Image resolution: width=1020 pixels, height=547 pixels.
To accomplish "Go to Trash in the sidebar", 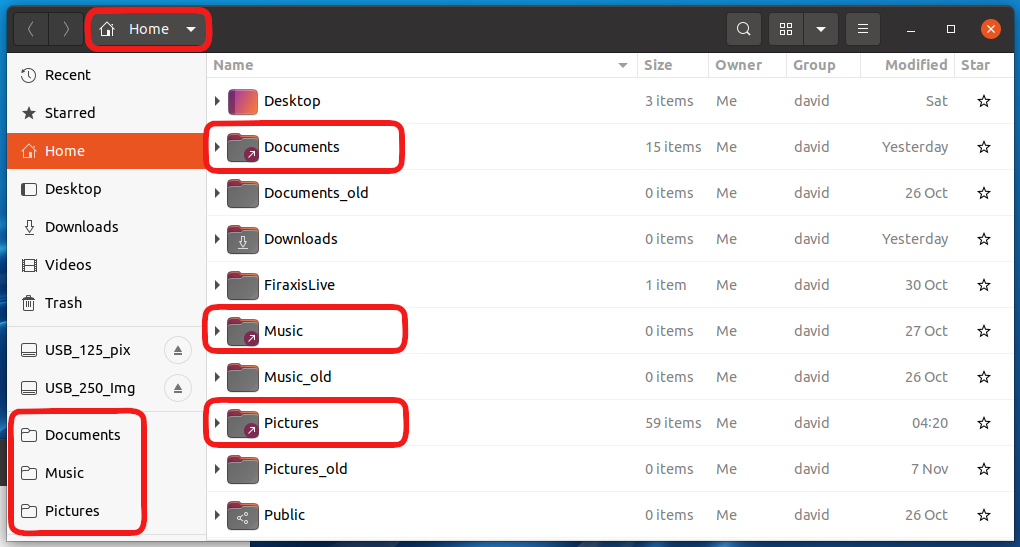I will point(63,303).
